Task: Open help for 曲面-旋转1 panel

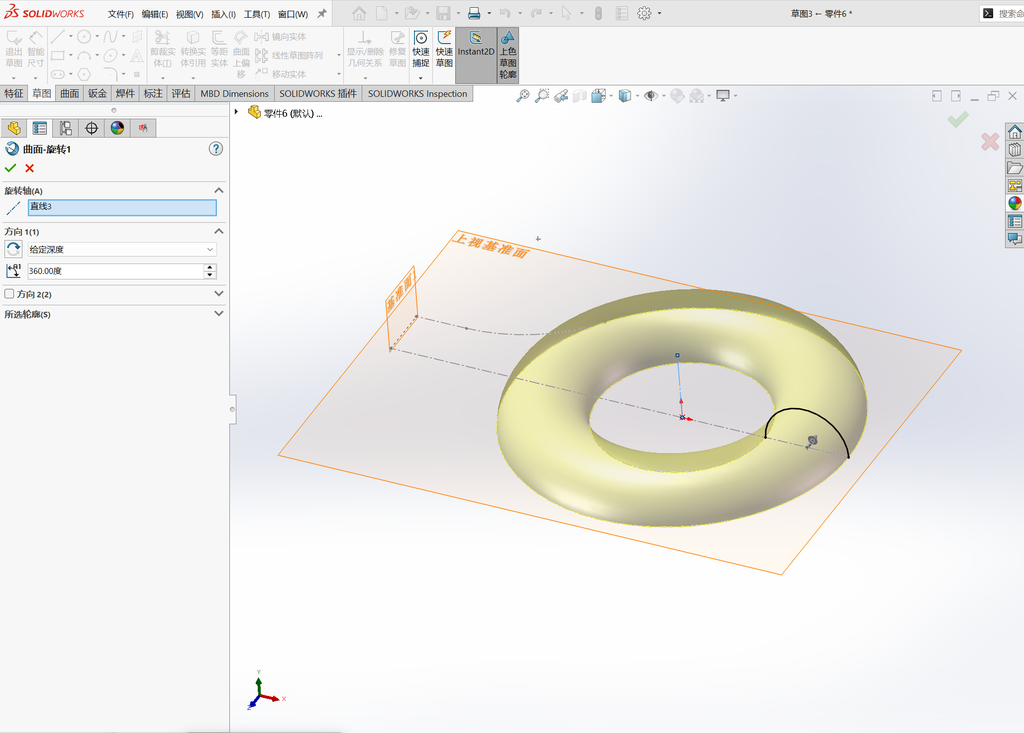Action: (216, 149)
